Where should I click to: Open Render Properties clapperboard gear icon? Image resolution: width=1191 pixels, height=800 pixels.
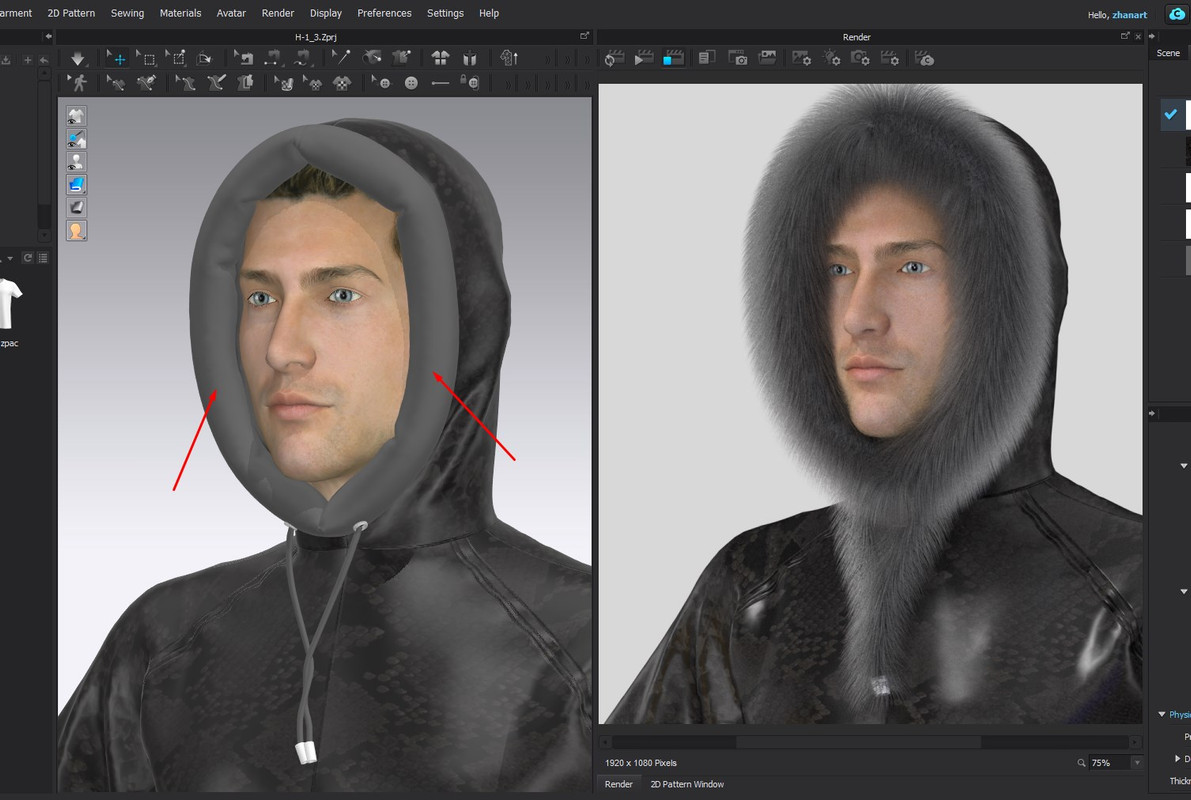point(889,58)
